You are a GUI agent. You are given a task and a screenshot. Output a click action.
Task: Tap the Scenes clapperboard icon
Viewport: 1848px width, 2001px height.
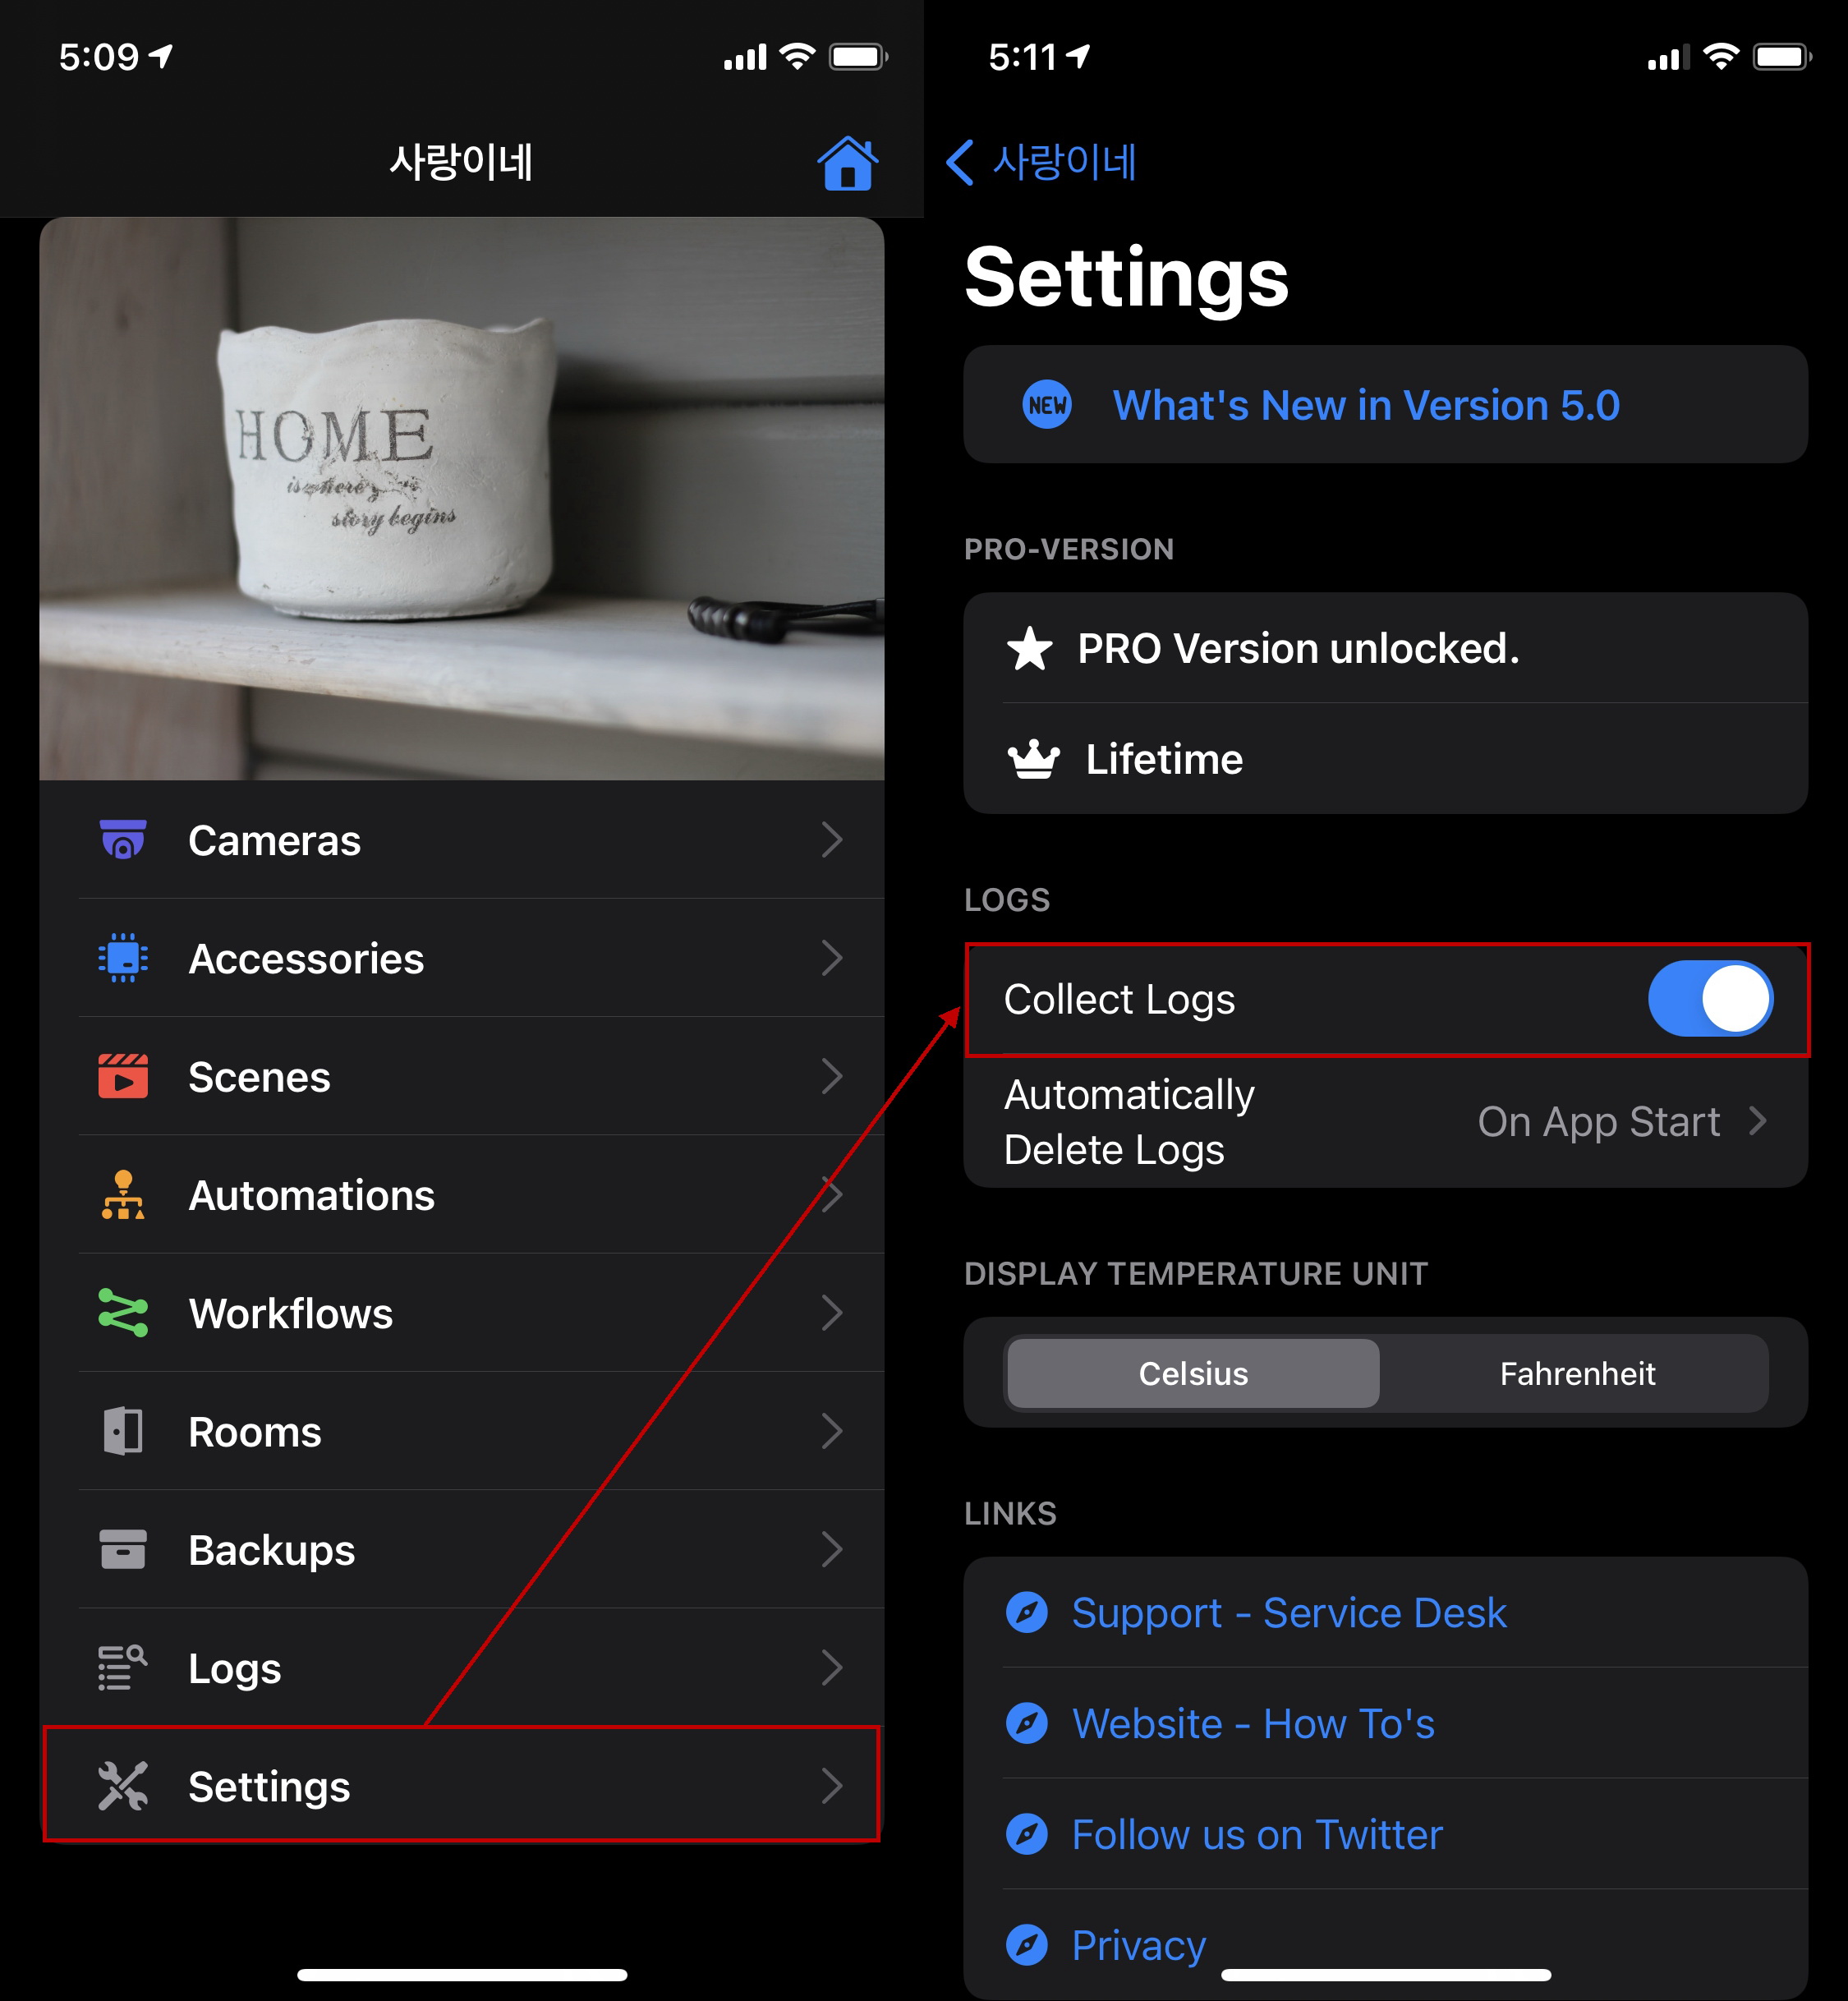[x=123, y=1077]
